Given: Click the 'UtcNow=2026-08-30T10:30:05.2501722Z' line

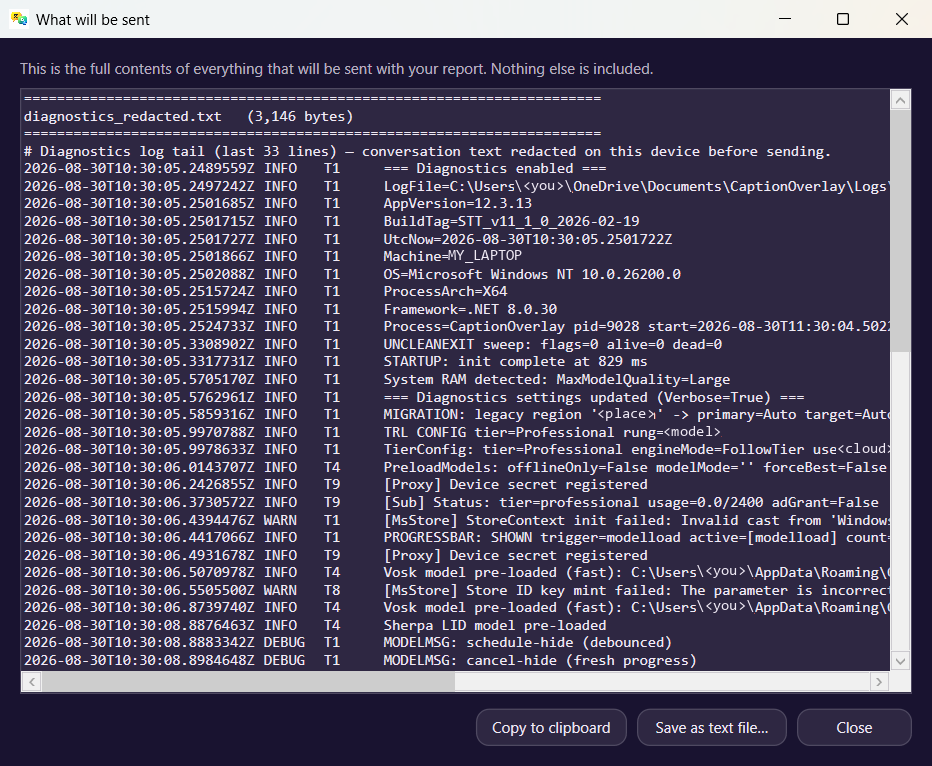Looking at the screenshot, I should point(348,239).
